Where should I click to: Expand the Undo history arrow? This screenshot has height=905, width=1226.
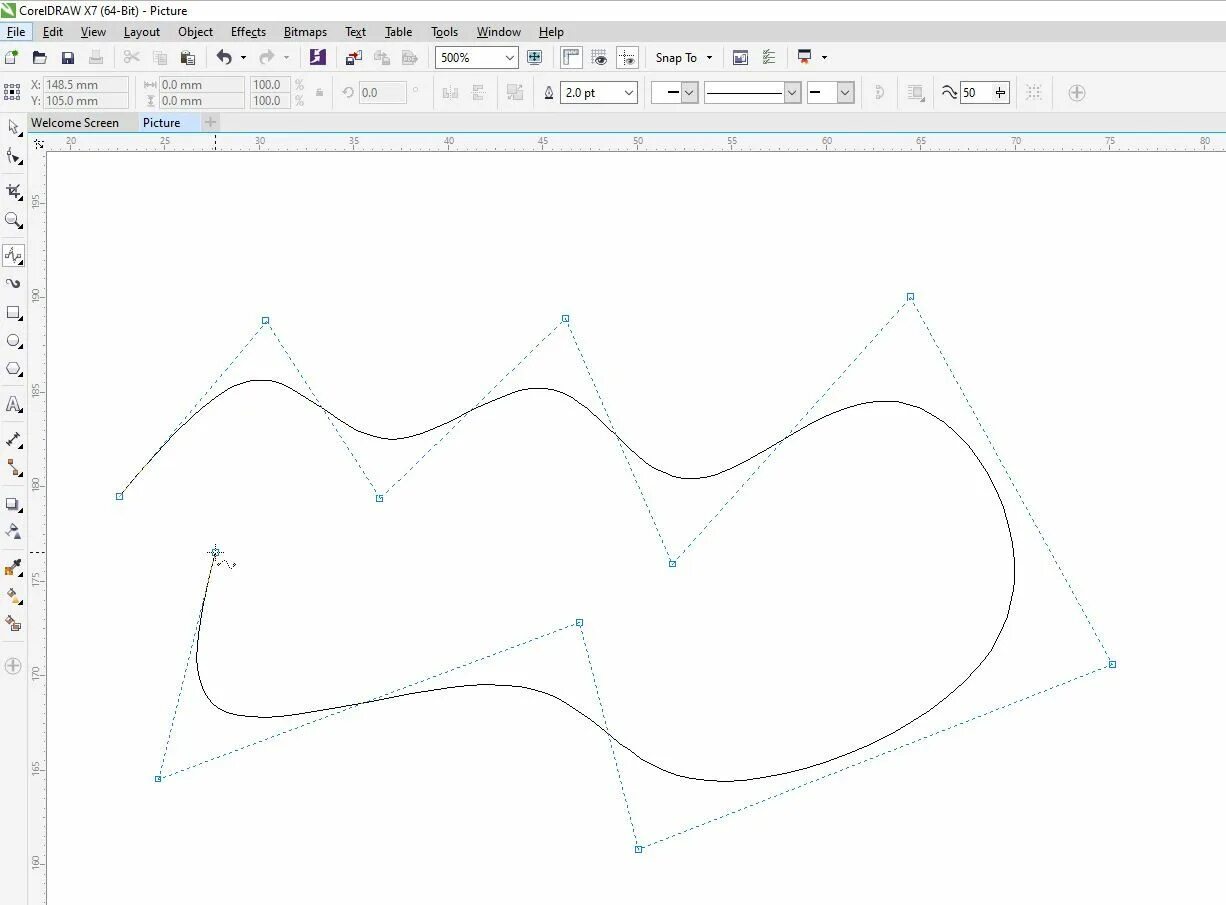[243, 58]
